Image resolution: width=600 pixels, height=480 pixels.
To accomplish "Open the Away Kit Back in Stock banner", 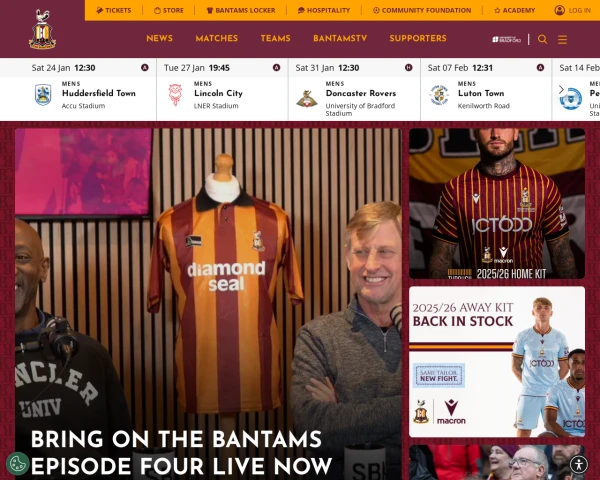I will (x=497, y=362).
